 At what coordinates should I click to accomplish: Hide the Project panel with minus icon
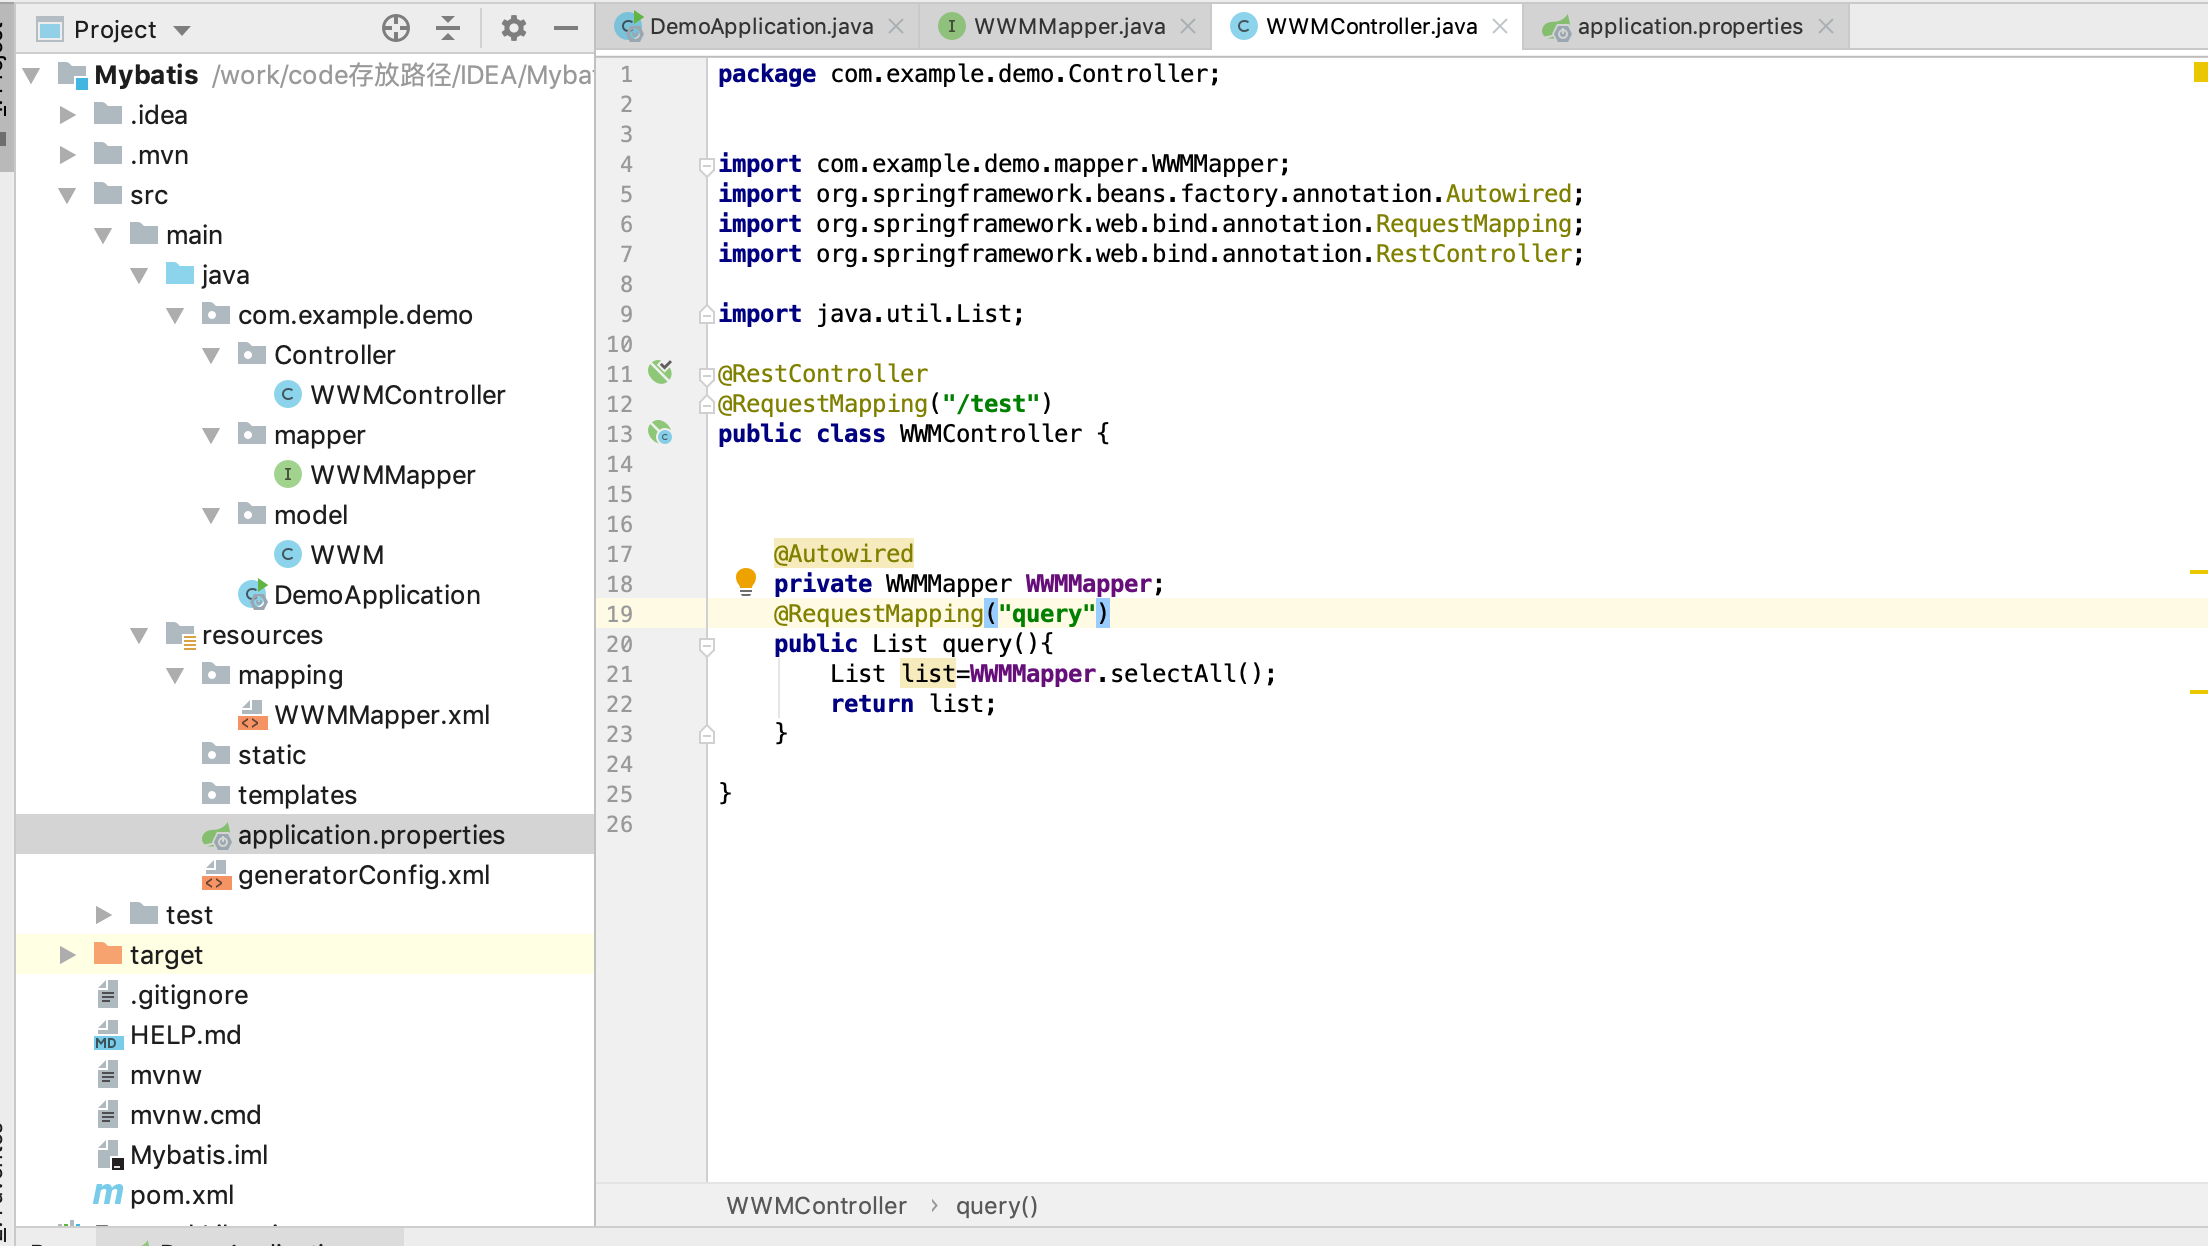(566, 28)
